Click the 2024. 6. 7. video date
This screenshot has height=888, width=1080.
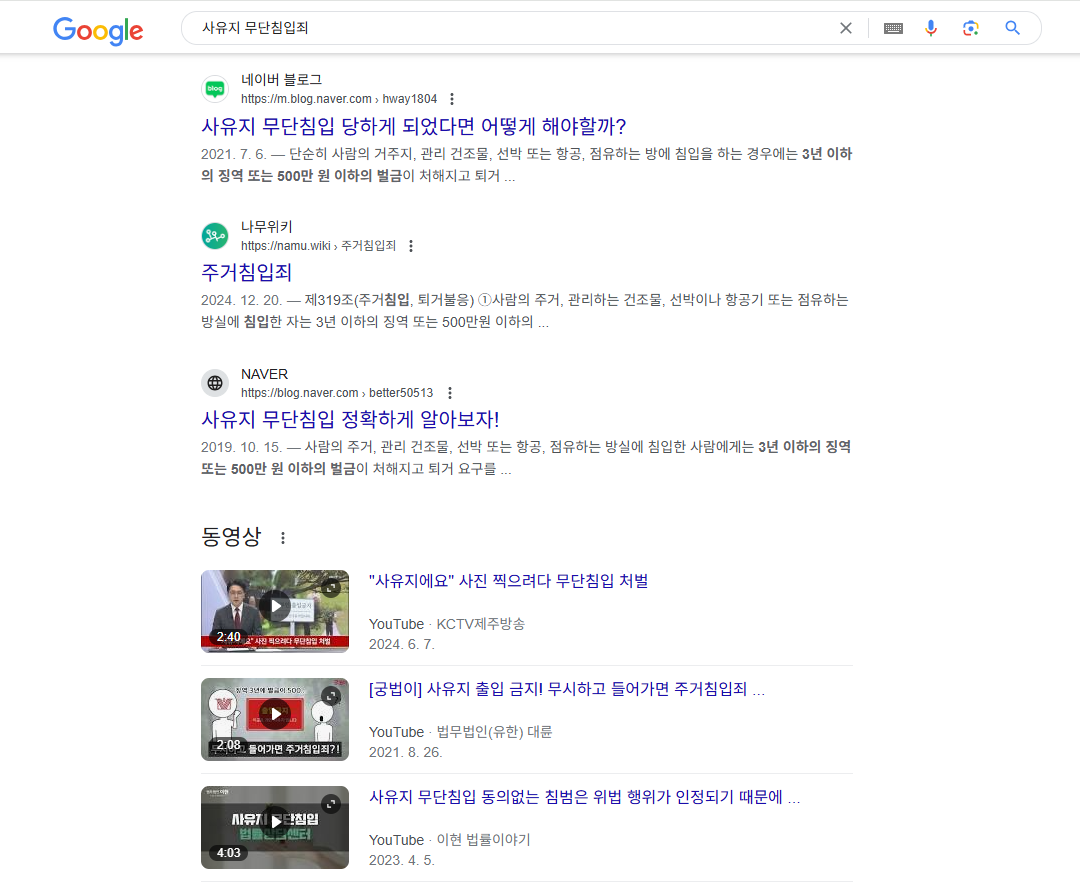coord(402,644)
